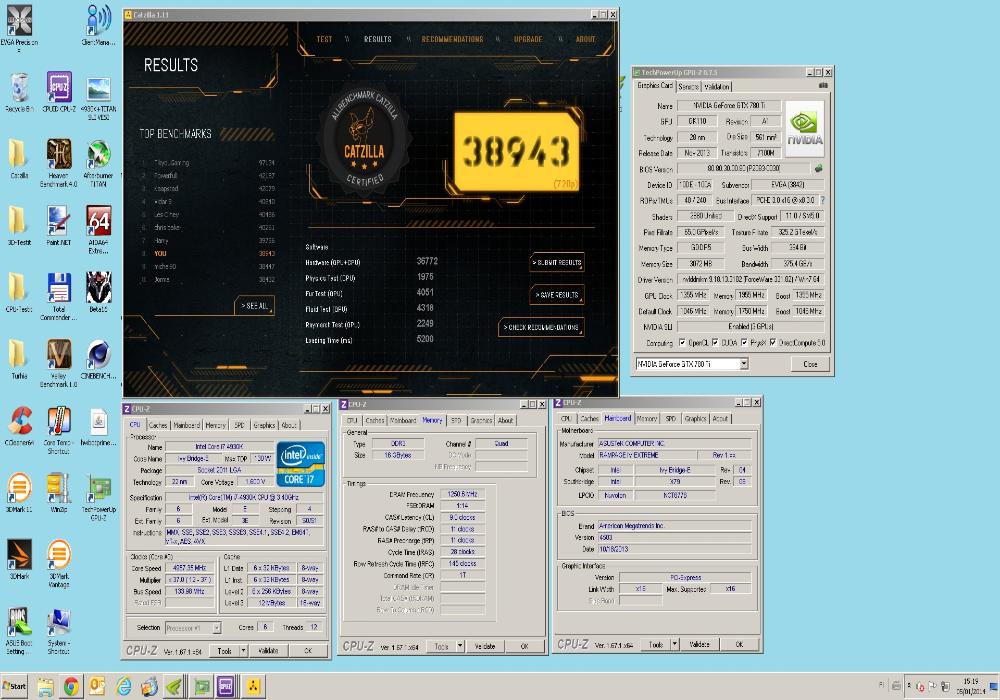1000x700 pixels.
Task: Open ASUS Boot Setting desktop shortcut
Action: point(19,631)
